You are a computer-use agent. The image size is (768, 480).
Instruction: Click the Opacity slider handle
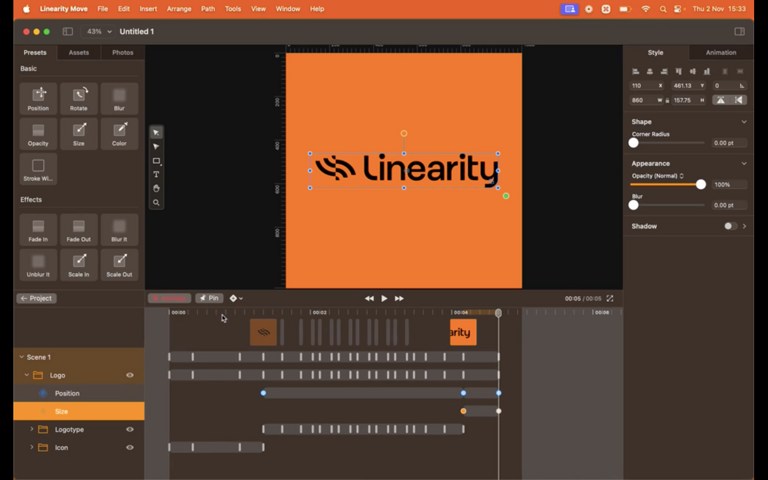701,184
